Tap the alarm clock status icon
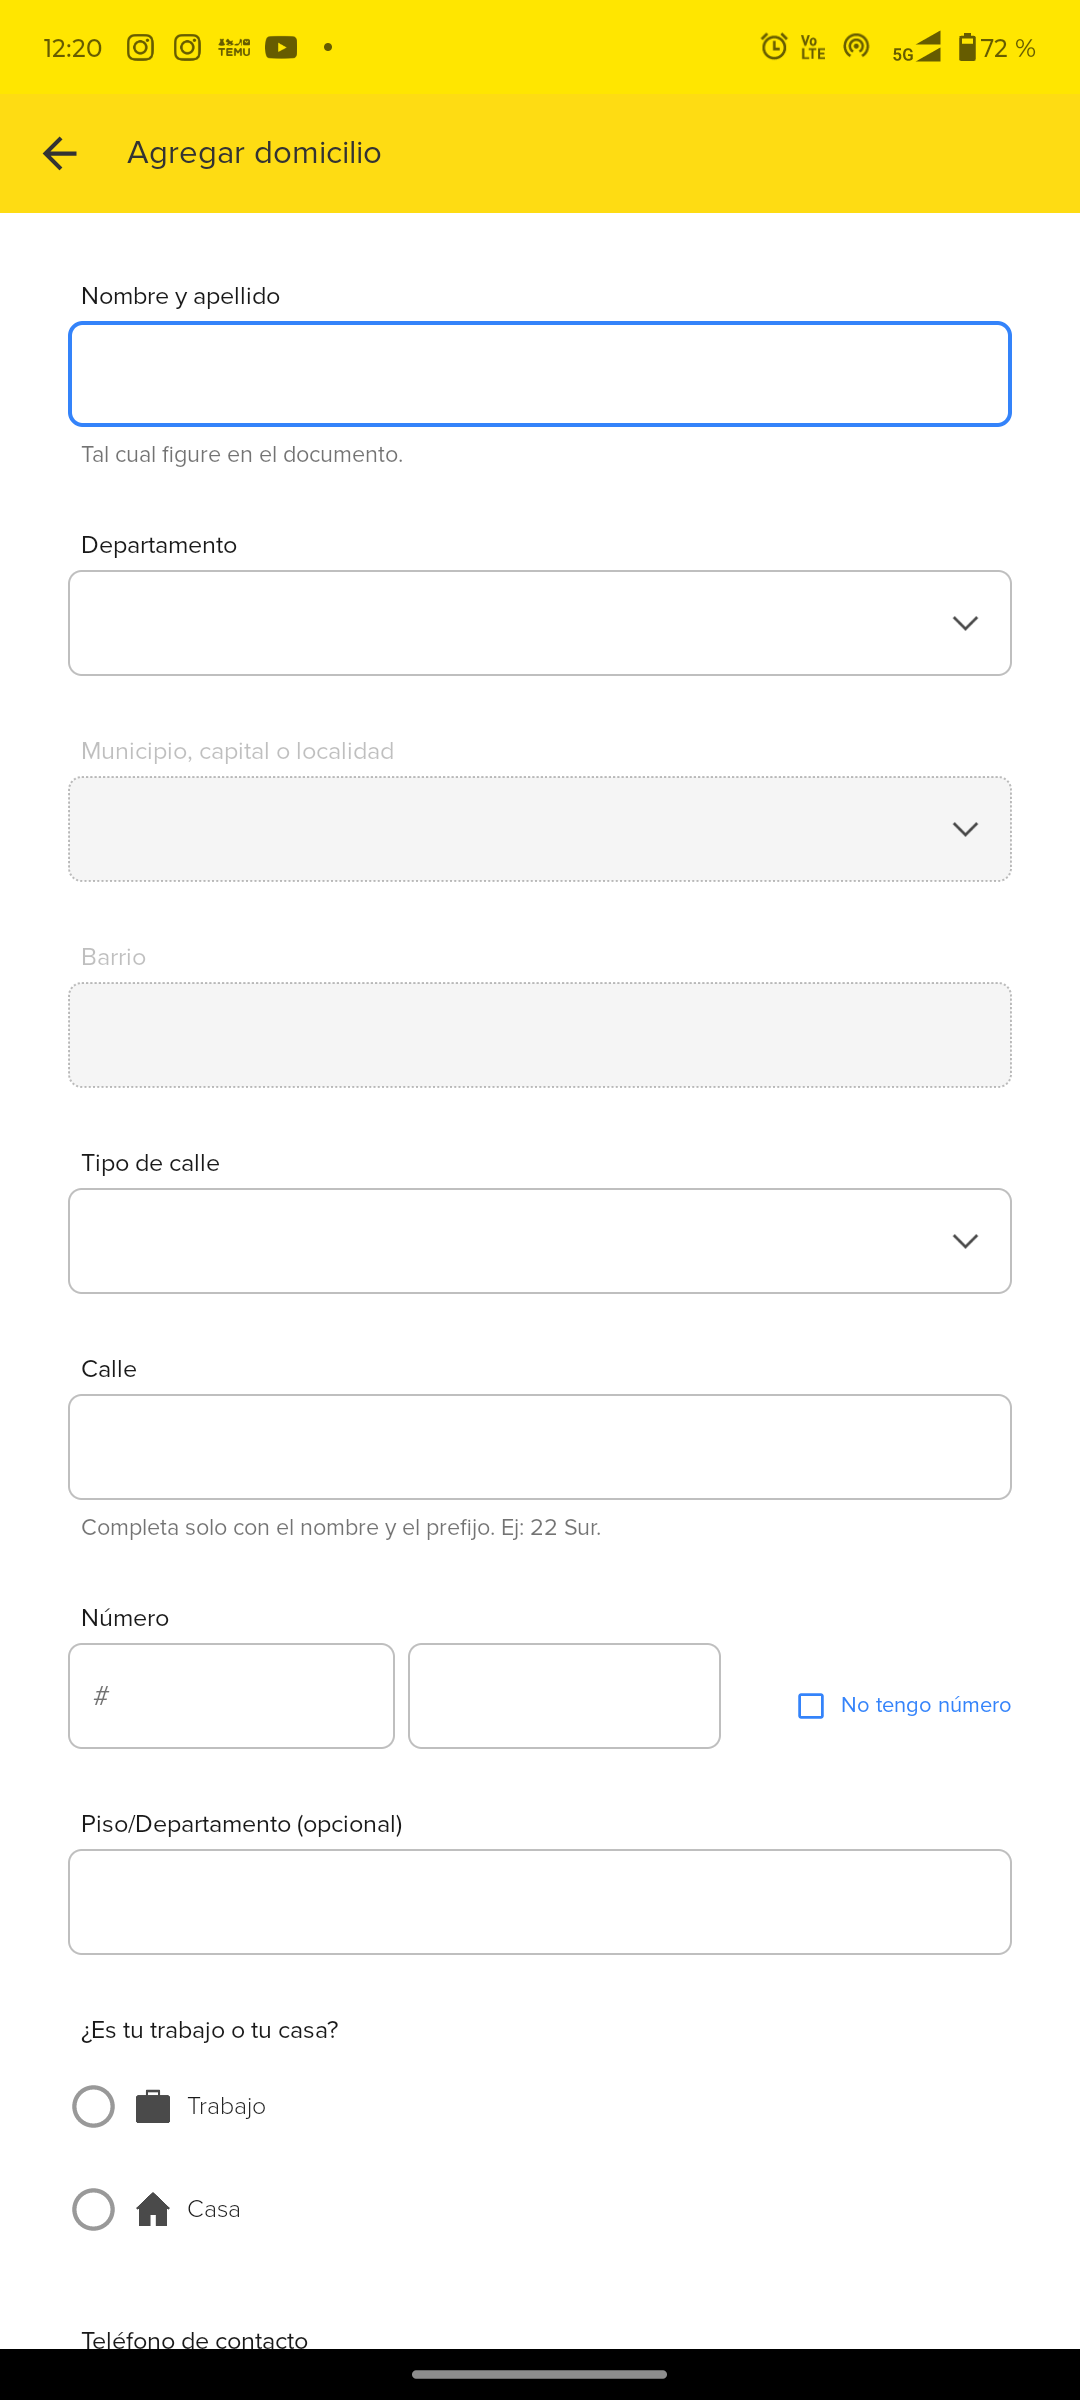This screenshot has width=1080, height=2400. (773, 47)
